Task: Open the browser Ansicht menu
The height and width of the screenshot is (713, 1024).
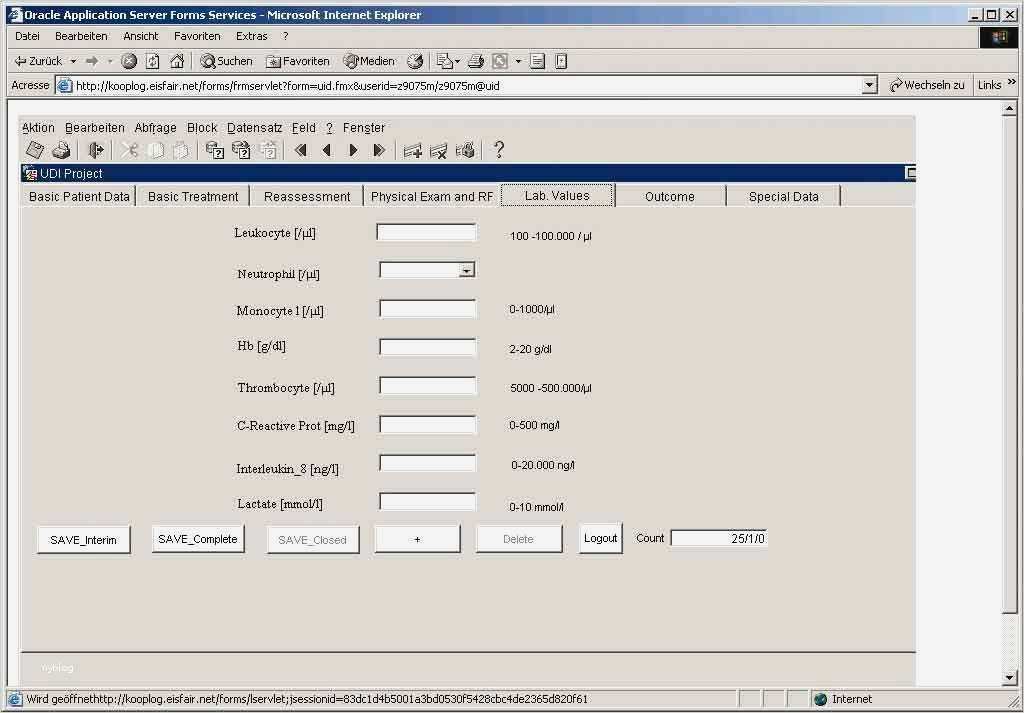Action: tap(141, 36)
